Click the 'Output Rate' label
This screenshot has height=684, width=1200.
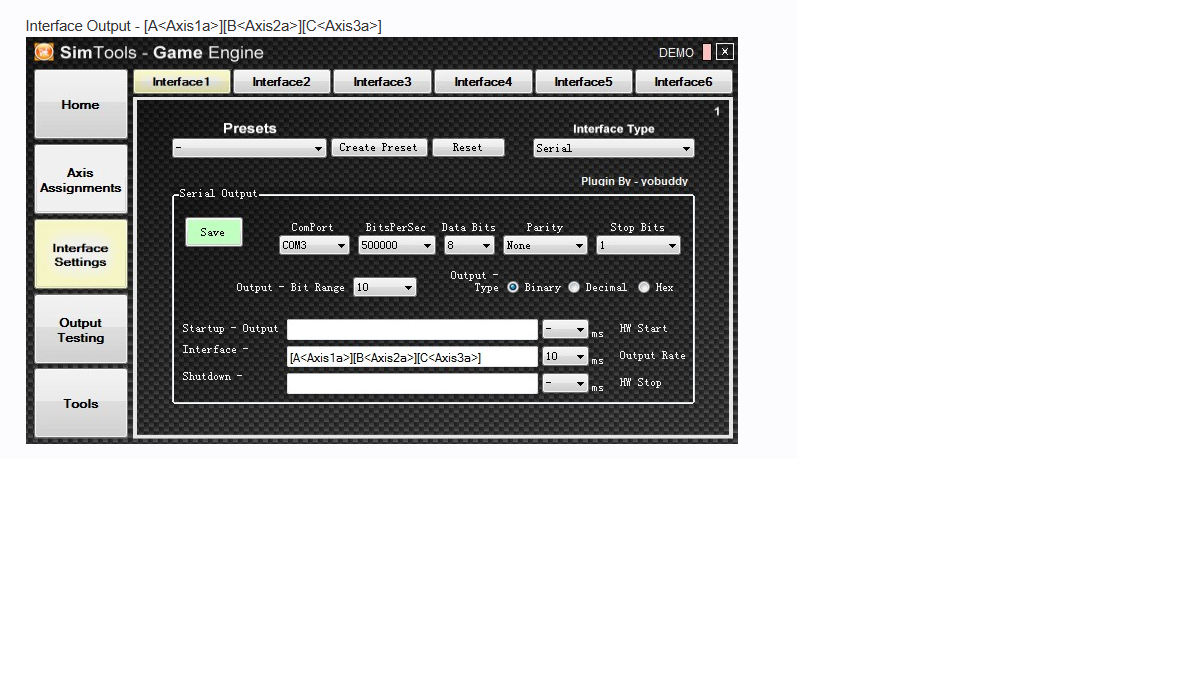point(652,356)
